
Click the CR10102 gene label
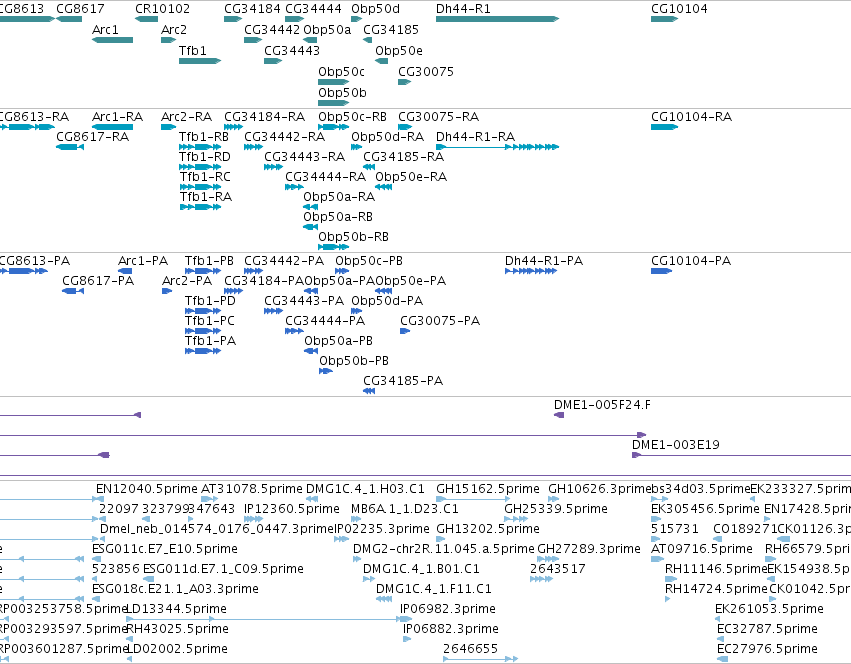click(162, 9)
